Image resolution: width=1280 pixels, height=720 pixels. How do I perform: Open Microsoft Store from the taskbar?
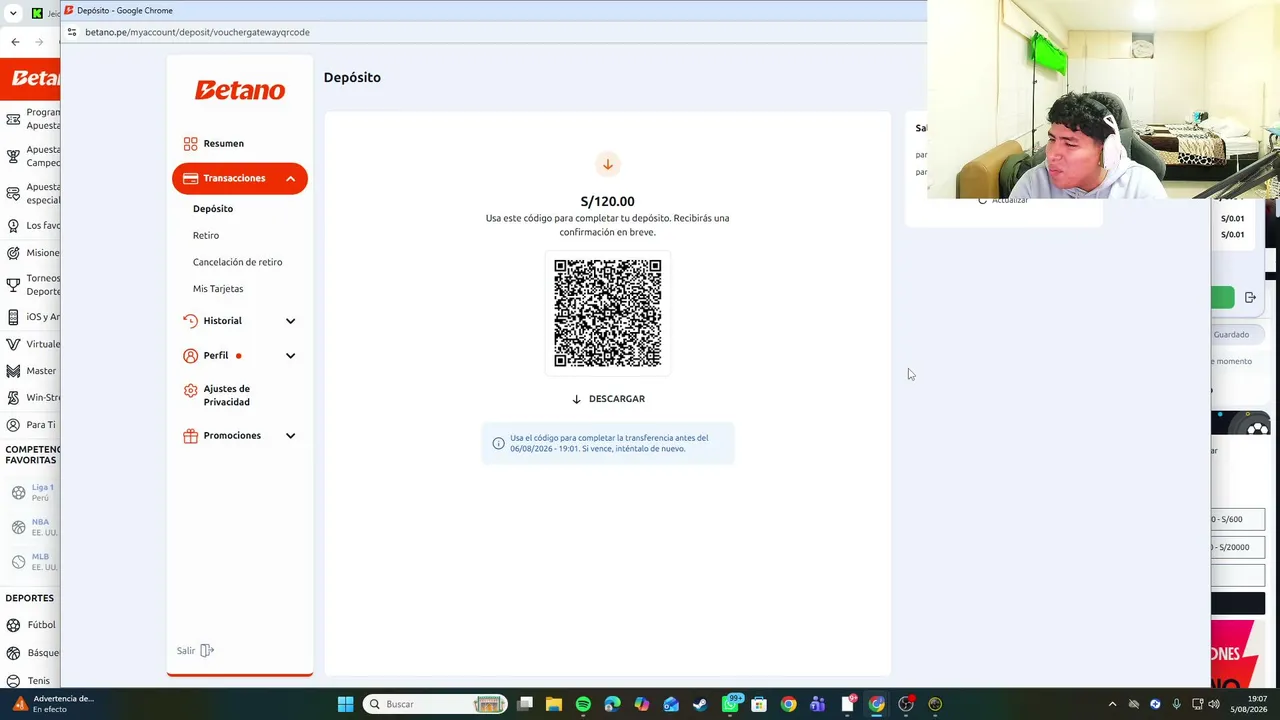[759, 704]
